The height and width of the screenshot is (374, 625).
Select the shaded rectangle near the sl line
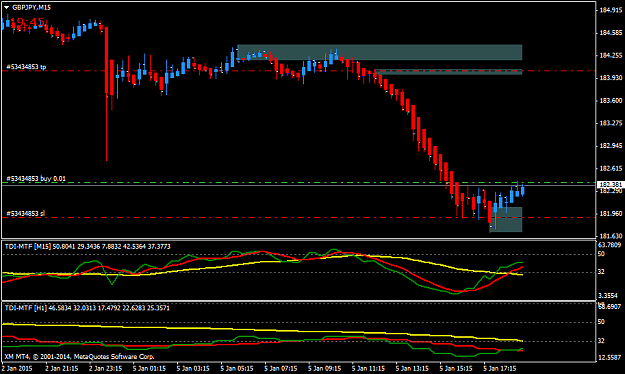pyautogui.click(x=506, y=219)
